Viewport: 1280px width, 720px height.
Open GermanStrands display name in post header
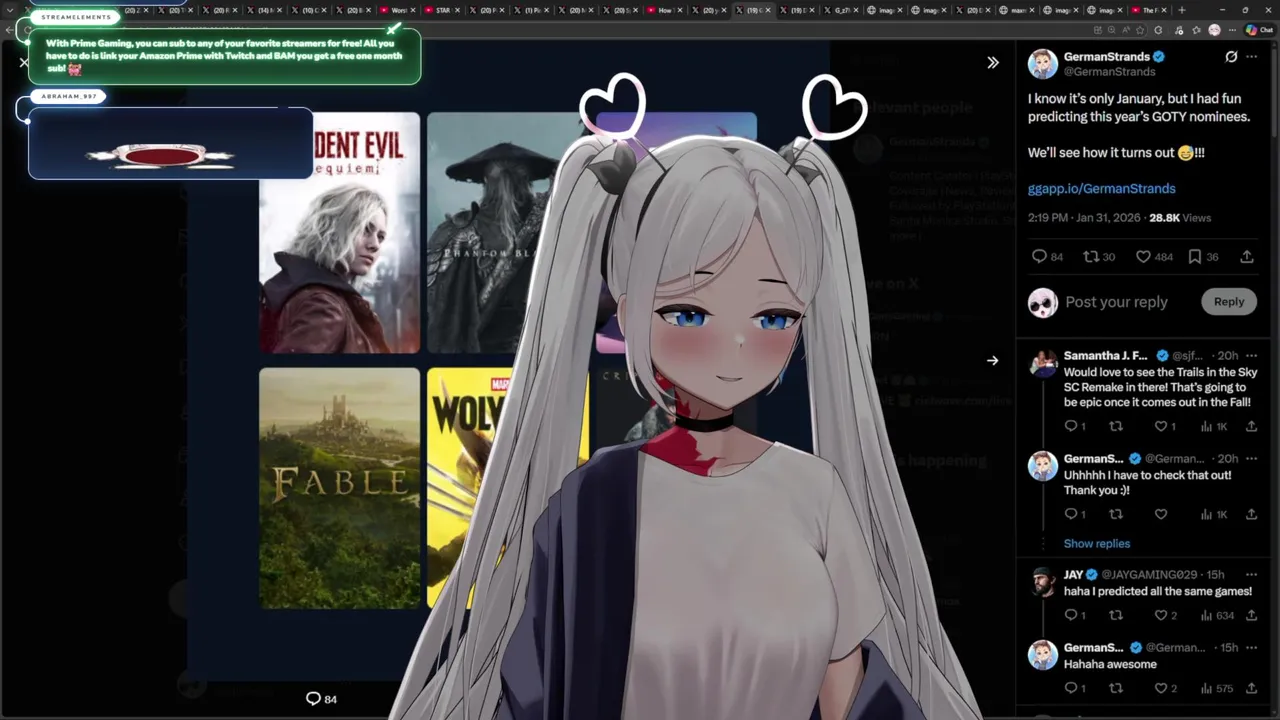point(1106,56)
